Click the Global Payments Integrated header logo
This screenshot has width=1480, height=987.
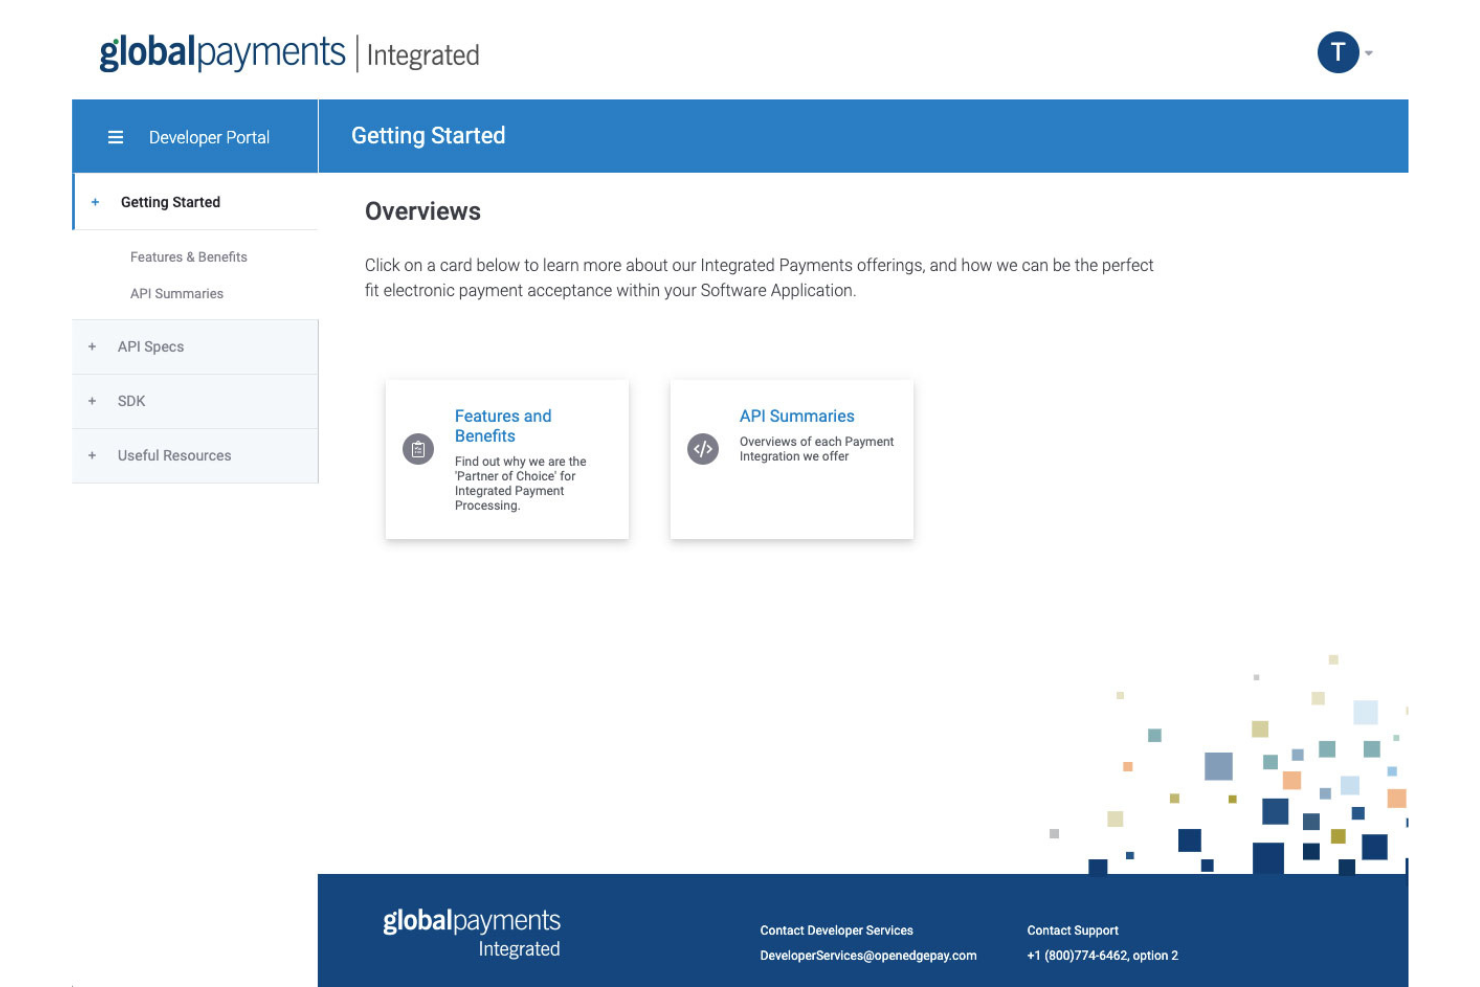[289, 53]
